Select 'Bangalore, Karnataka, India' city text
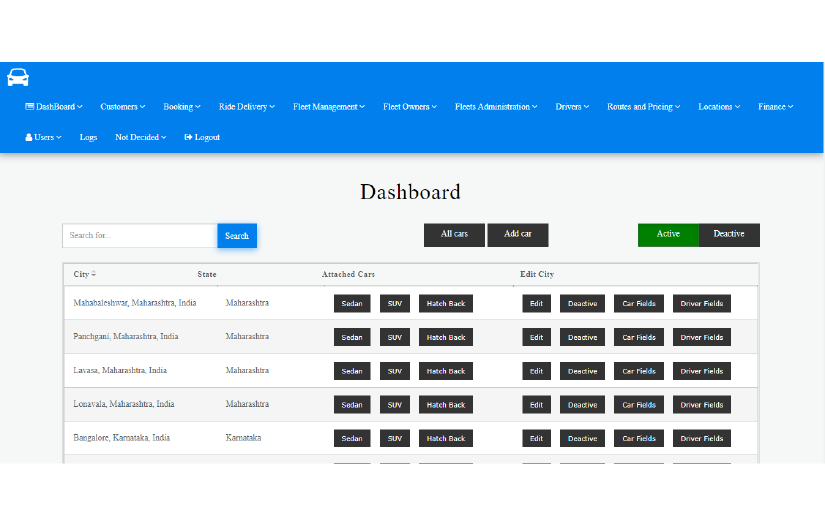The height and width of the screenshot is (525, 825). coord(122,438)
